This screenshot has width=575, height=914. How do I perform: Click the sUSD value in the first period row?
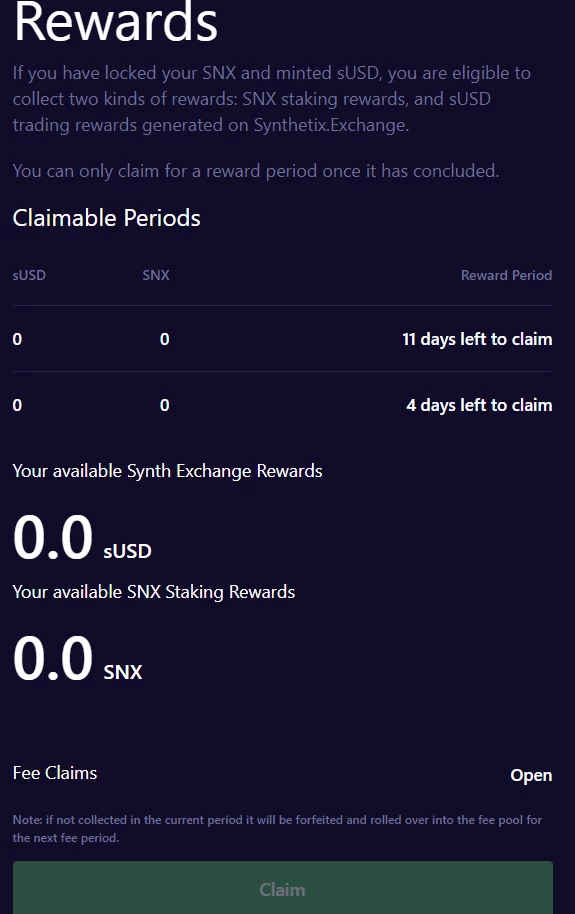click(17, 339)
